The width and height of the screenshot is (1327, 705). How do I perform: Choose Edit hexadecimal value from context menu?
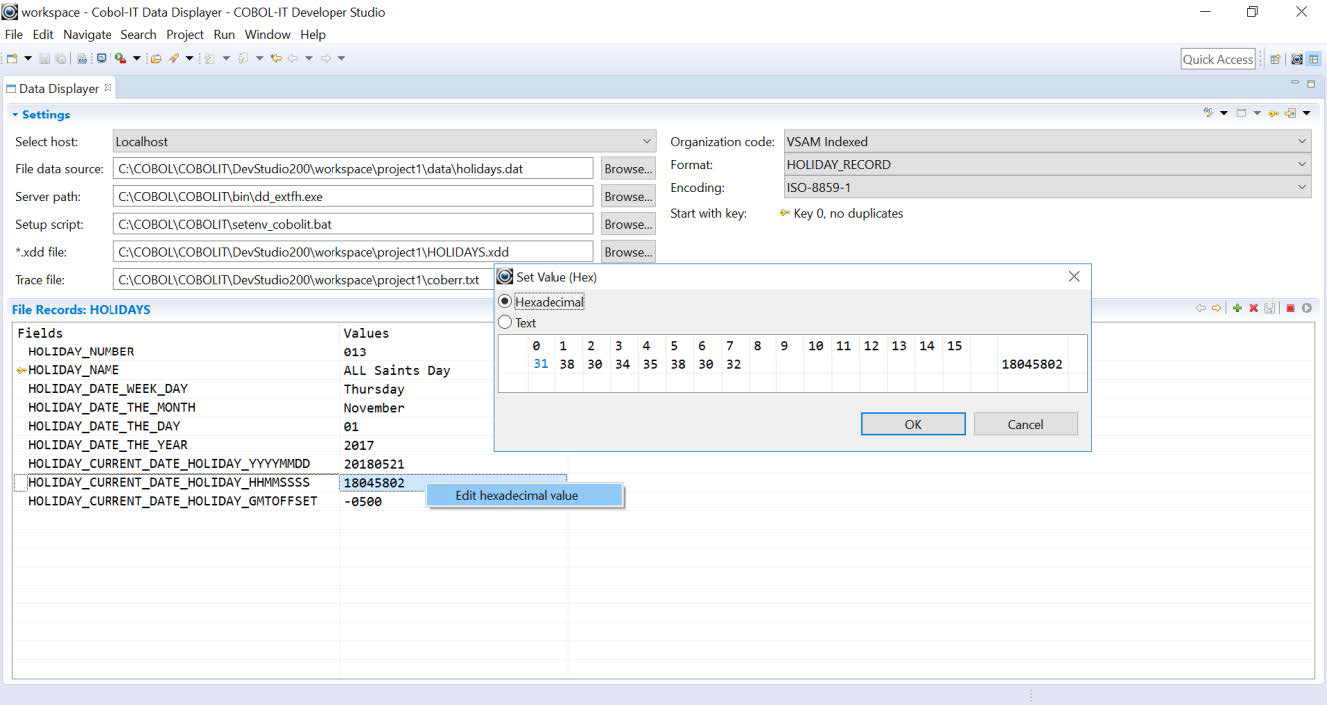point(526,495)
